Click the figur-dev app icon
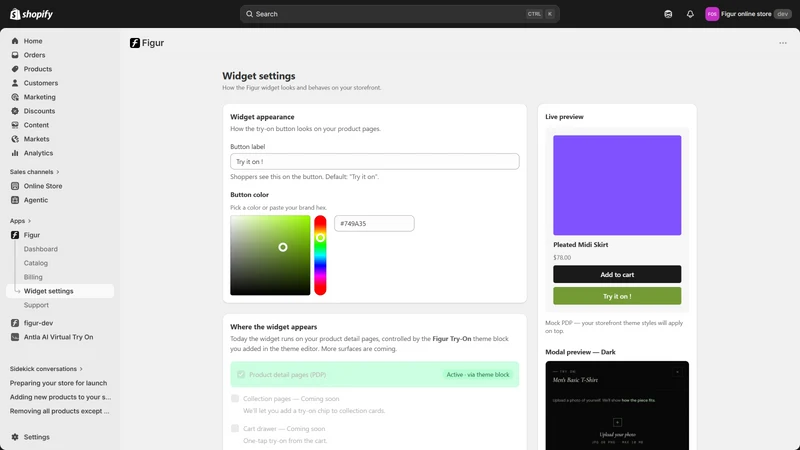The image size is (800, 450). (x=15, y=323)
